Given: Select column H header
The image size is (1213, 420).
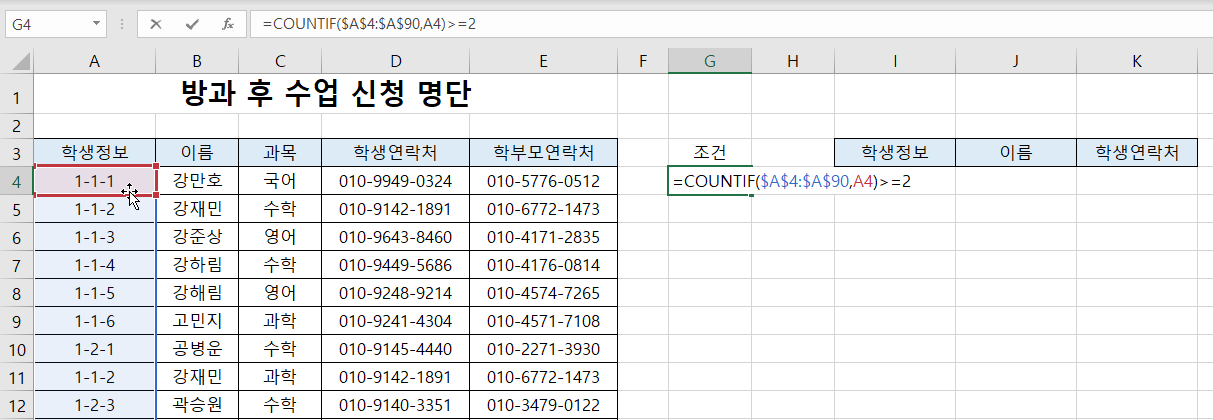Looking at the screenshot, I should pos(793,62).
